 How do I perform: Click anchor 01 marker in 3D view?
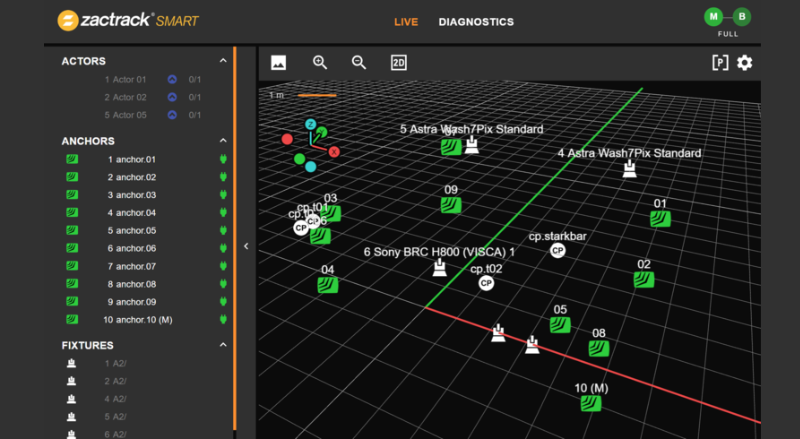click(660, 219)
